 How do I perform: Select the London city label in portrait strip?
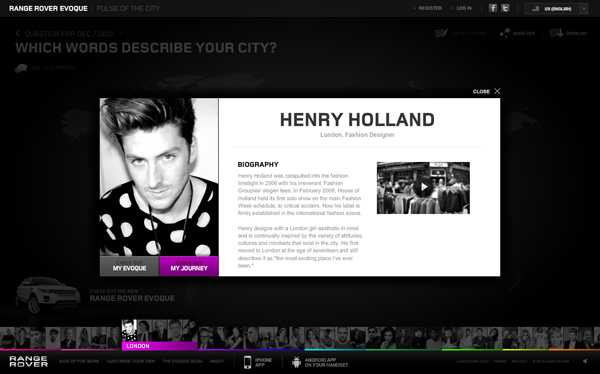pos(159,346)
